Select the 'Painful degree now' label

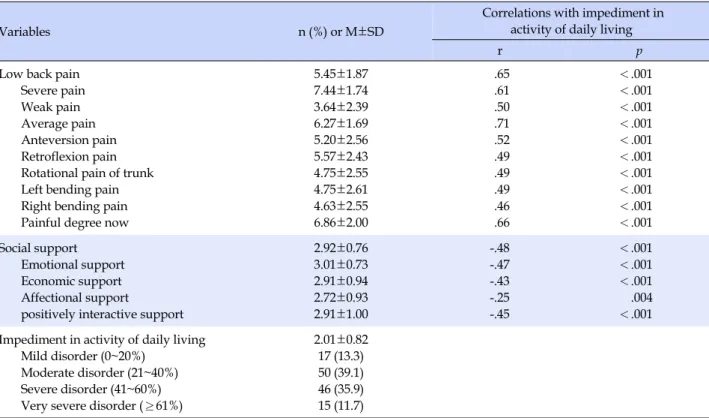75,223
